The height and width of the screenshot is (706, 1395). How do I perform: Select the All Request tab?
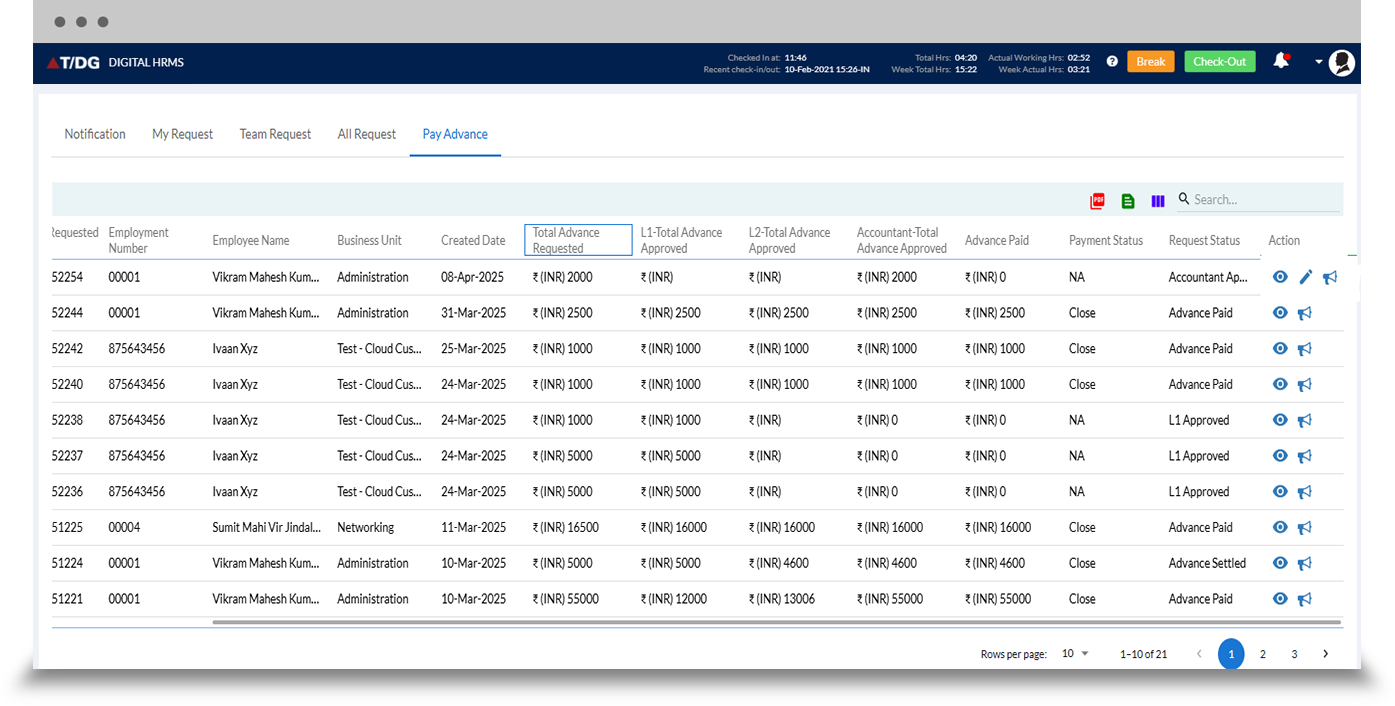(x=367, y=134)
